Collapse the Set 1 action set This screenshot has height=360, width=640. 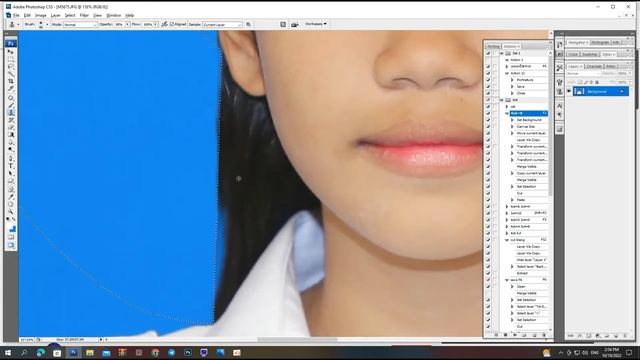click(502, 53)
